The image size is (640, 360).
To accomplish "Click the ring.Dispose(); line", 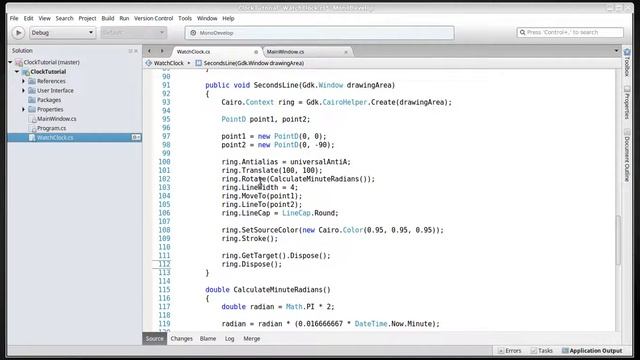I will pos(251,264).
